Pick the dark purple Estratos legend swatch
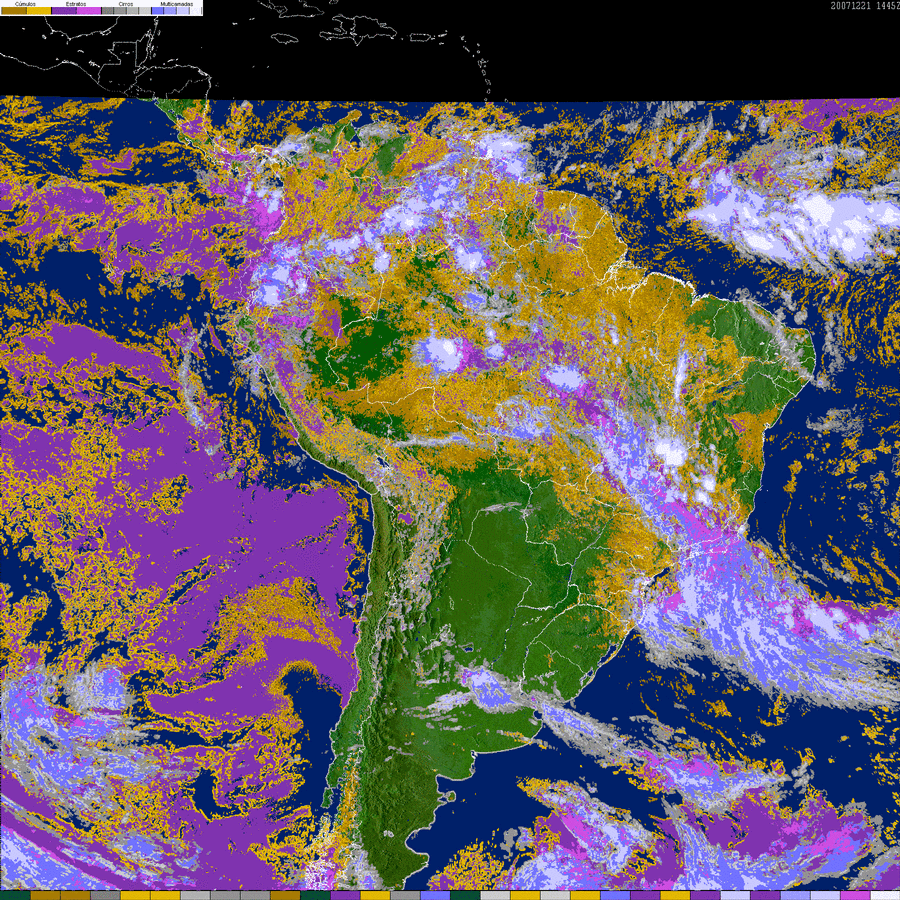This screenshot has height=900, width=900. (x=64, y=11)
